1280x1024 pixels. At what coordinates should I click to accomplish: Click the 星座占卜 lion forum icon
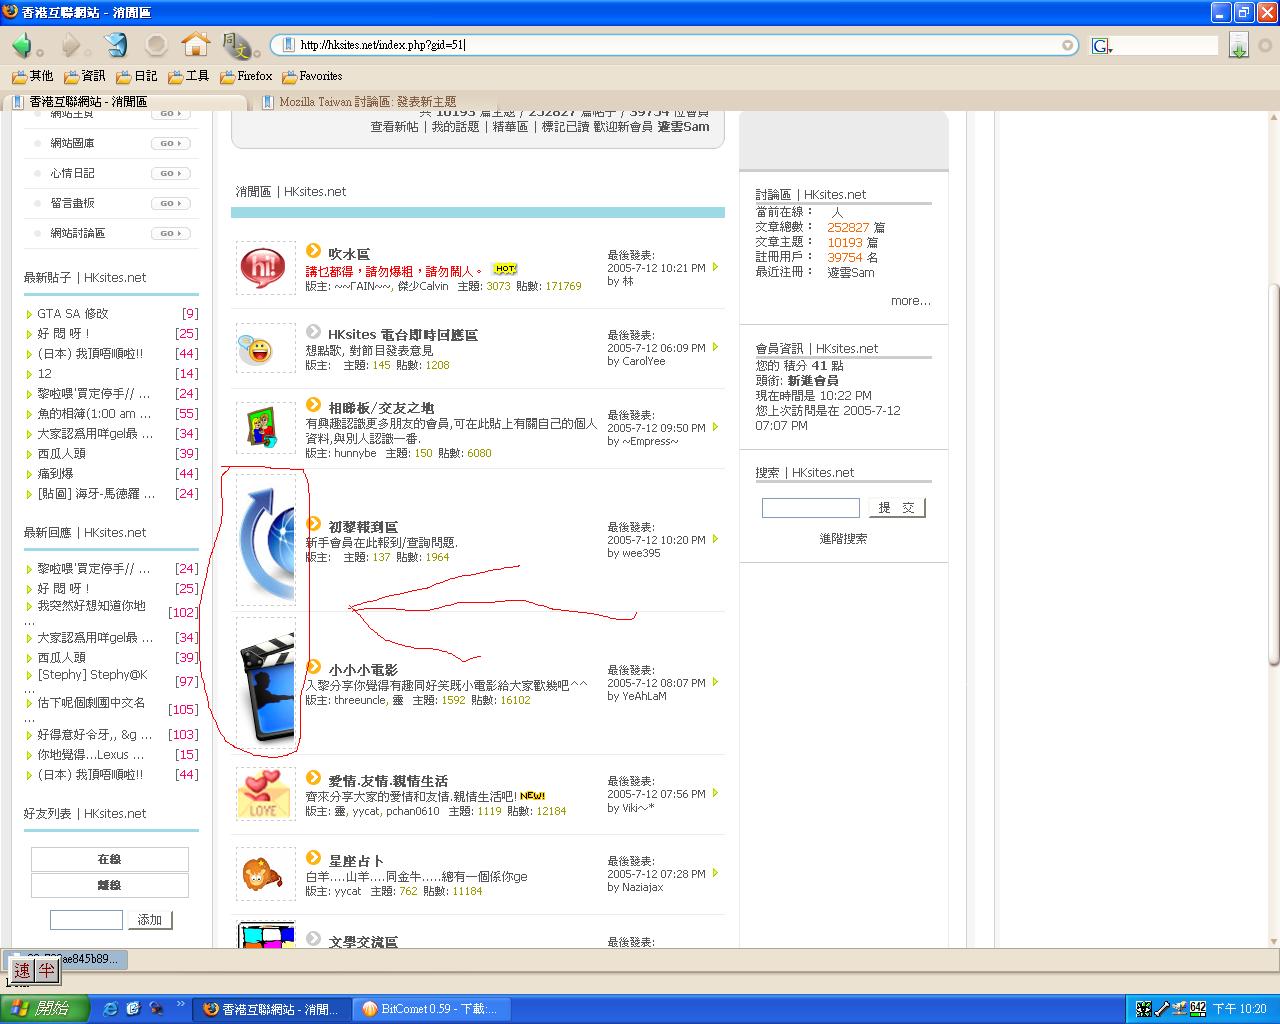tap(265, 874)
